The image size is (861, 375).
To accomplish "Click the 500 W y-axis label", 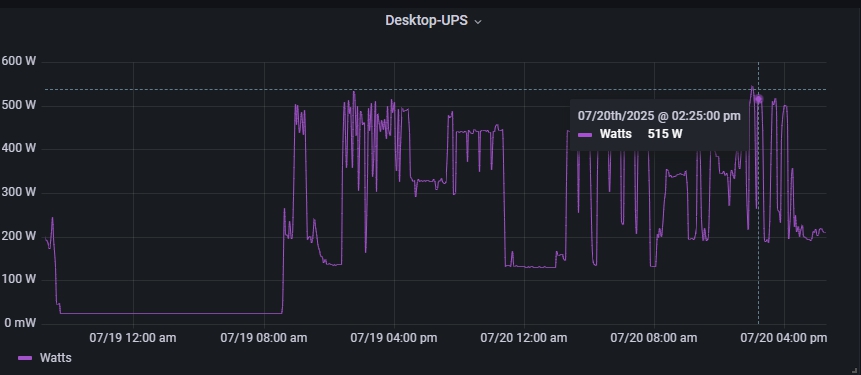I will click(18, 105).
